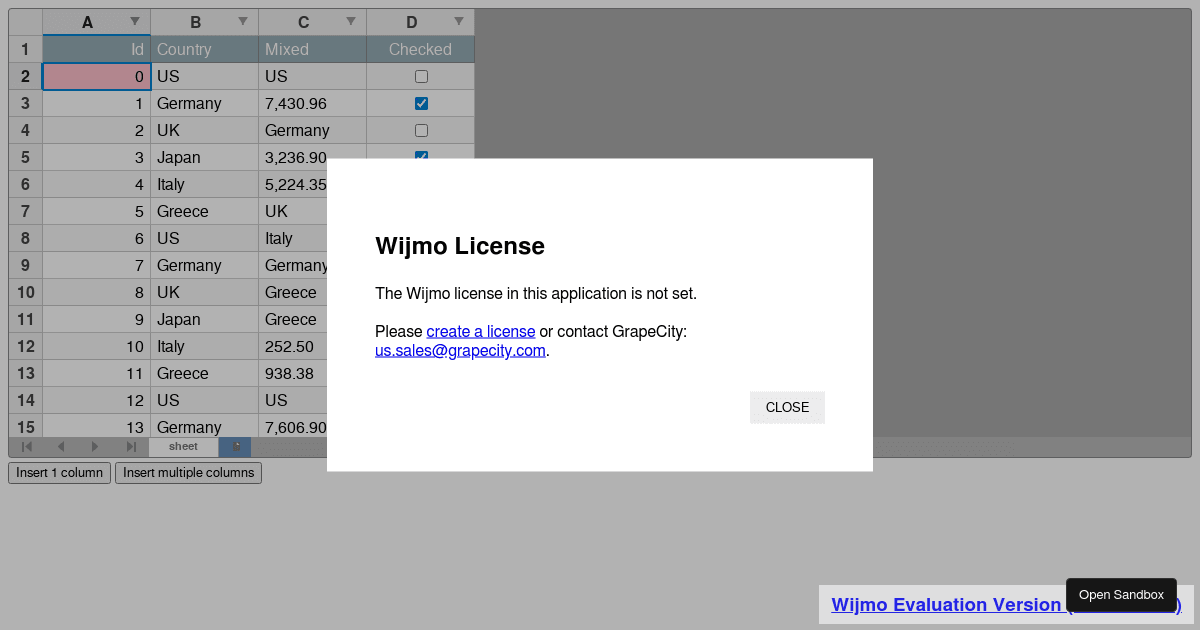Screen dimensions: 1200x630
Task: Click previous sheet navigation arrow
Action: (x=61, y=447)
